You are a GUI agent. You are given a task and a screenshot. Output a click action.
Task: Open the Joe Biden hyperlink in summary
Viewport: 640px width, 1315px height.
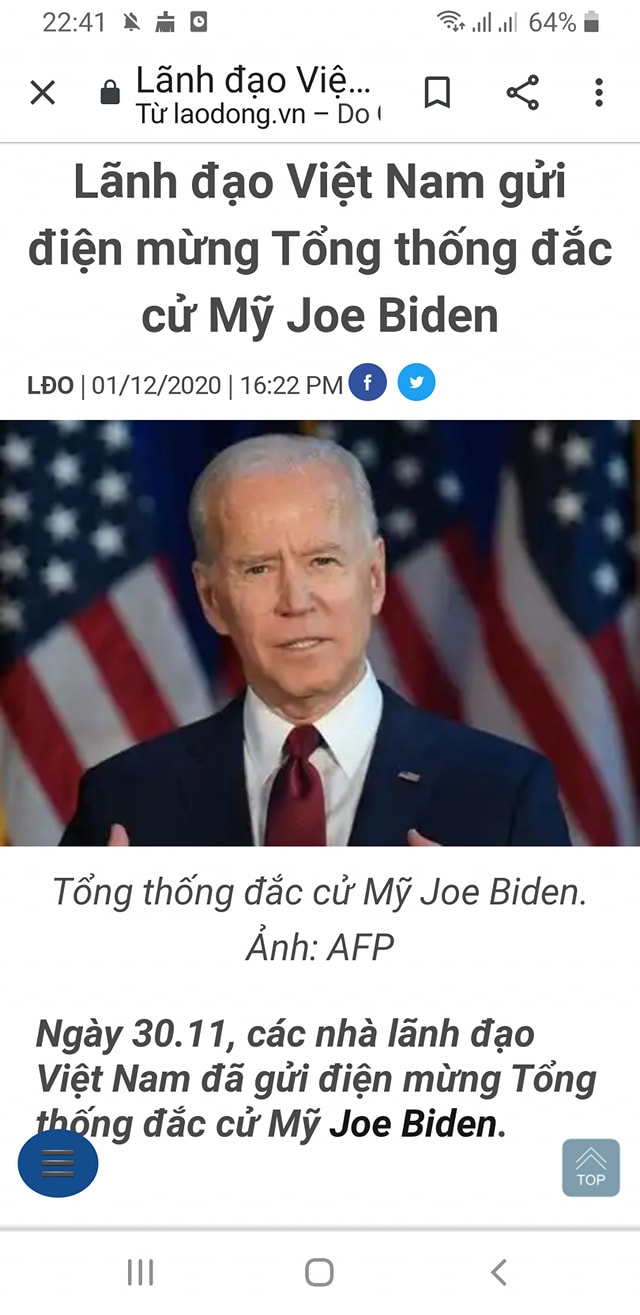pos(412,1125)
